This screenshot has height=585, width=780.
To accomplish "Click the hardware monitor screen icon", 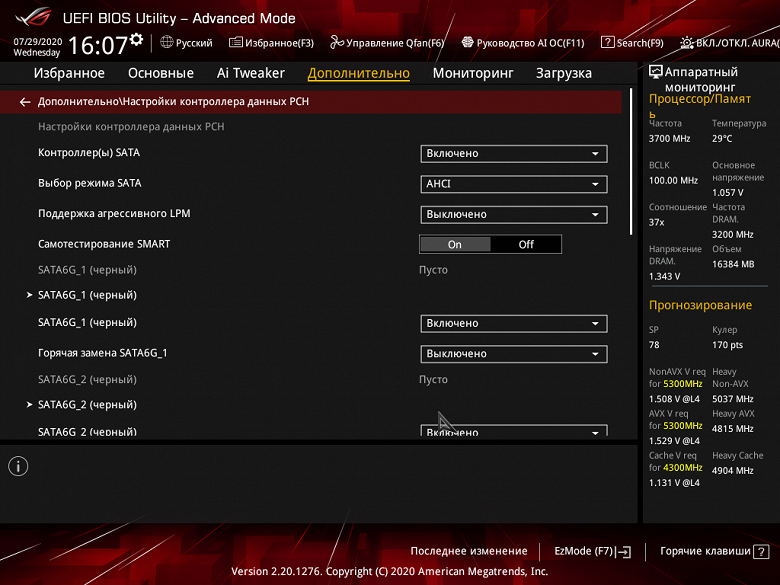I will [x=656, y=72].
